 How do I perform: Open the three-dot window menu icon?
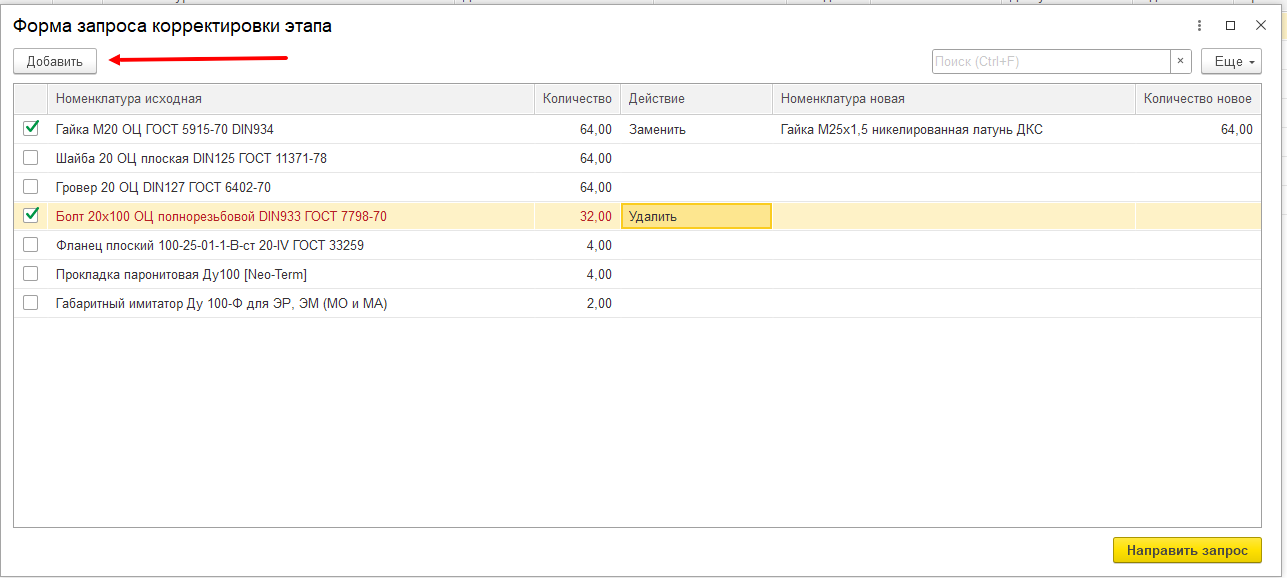click(x=1200, y=26)
